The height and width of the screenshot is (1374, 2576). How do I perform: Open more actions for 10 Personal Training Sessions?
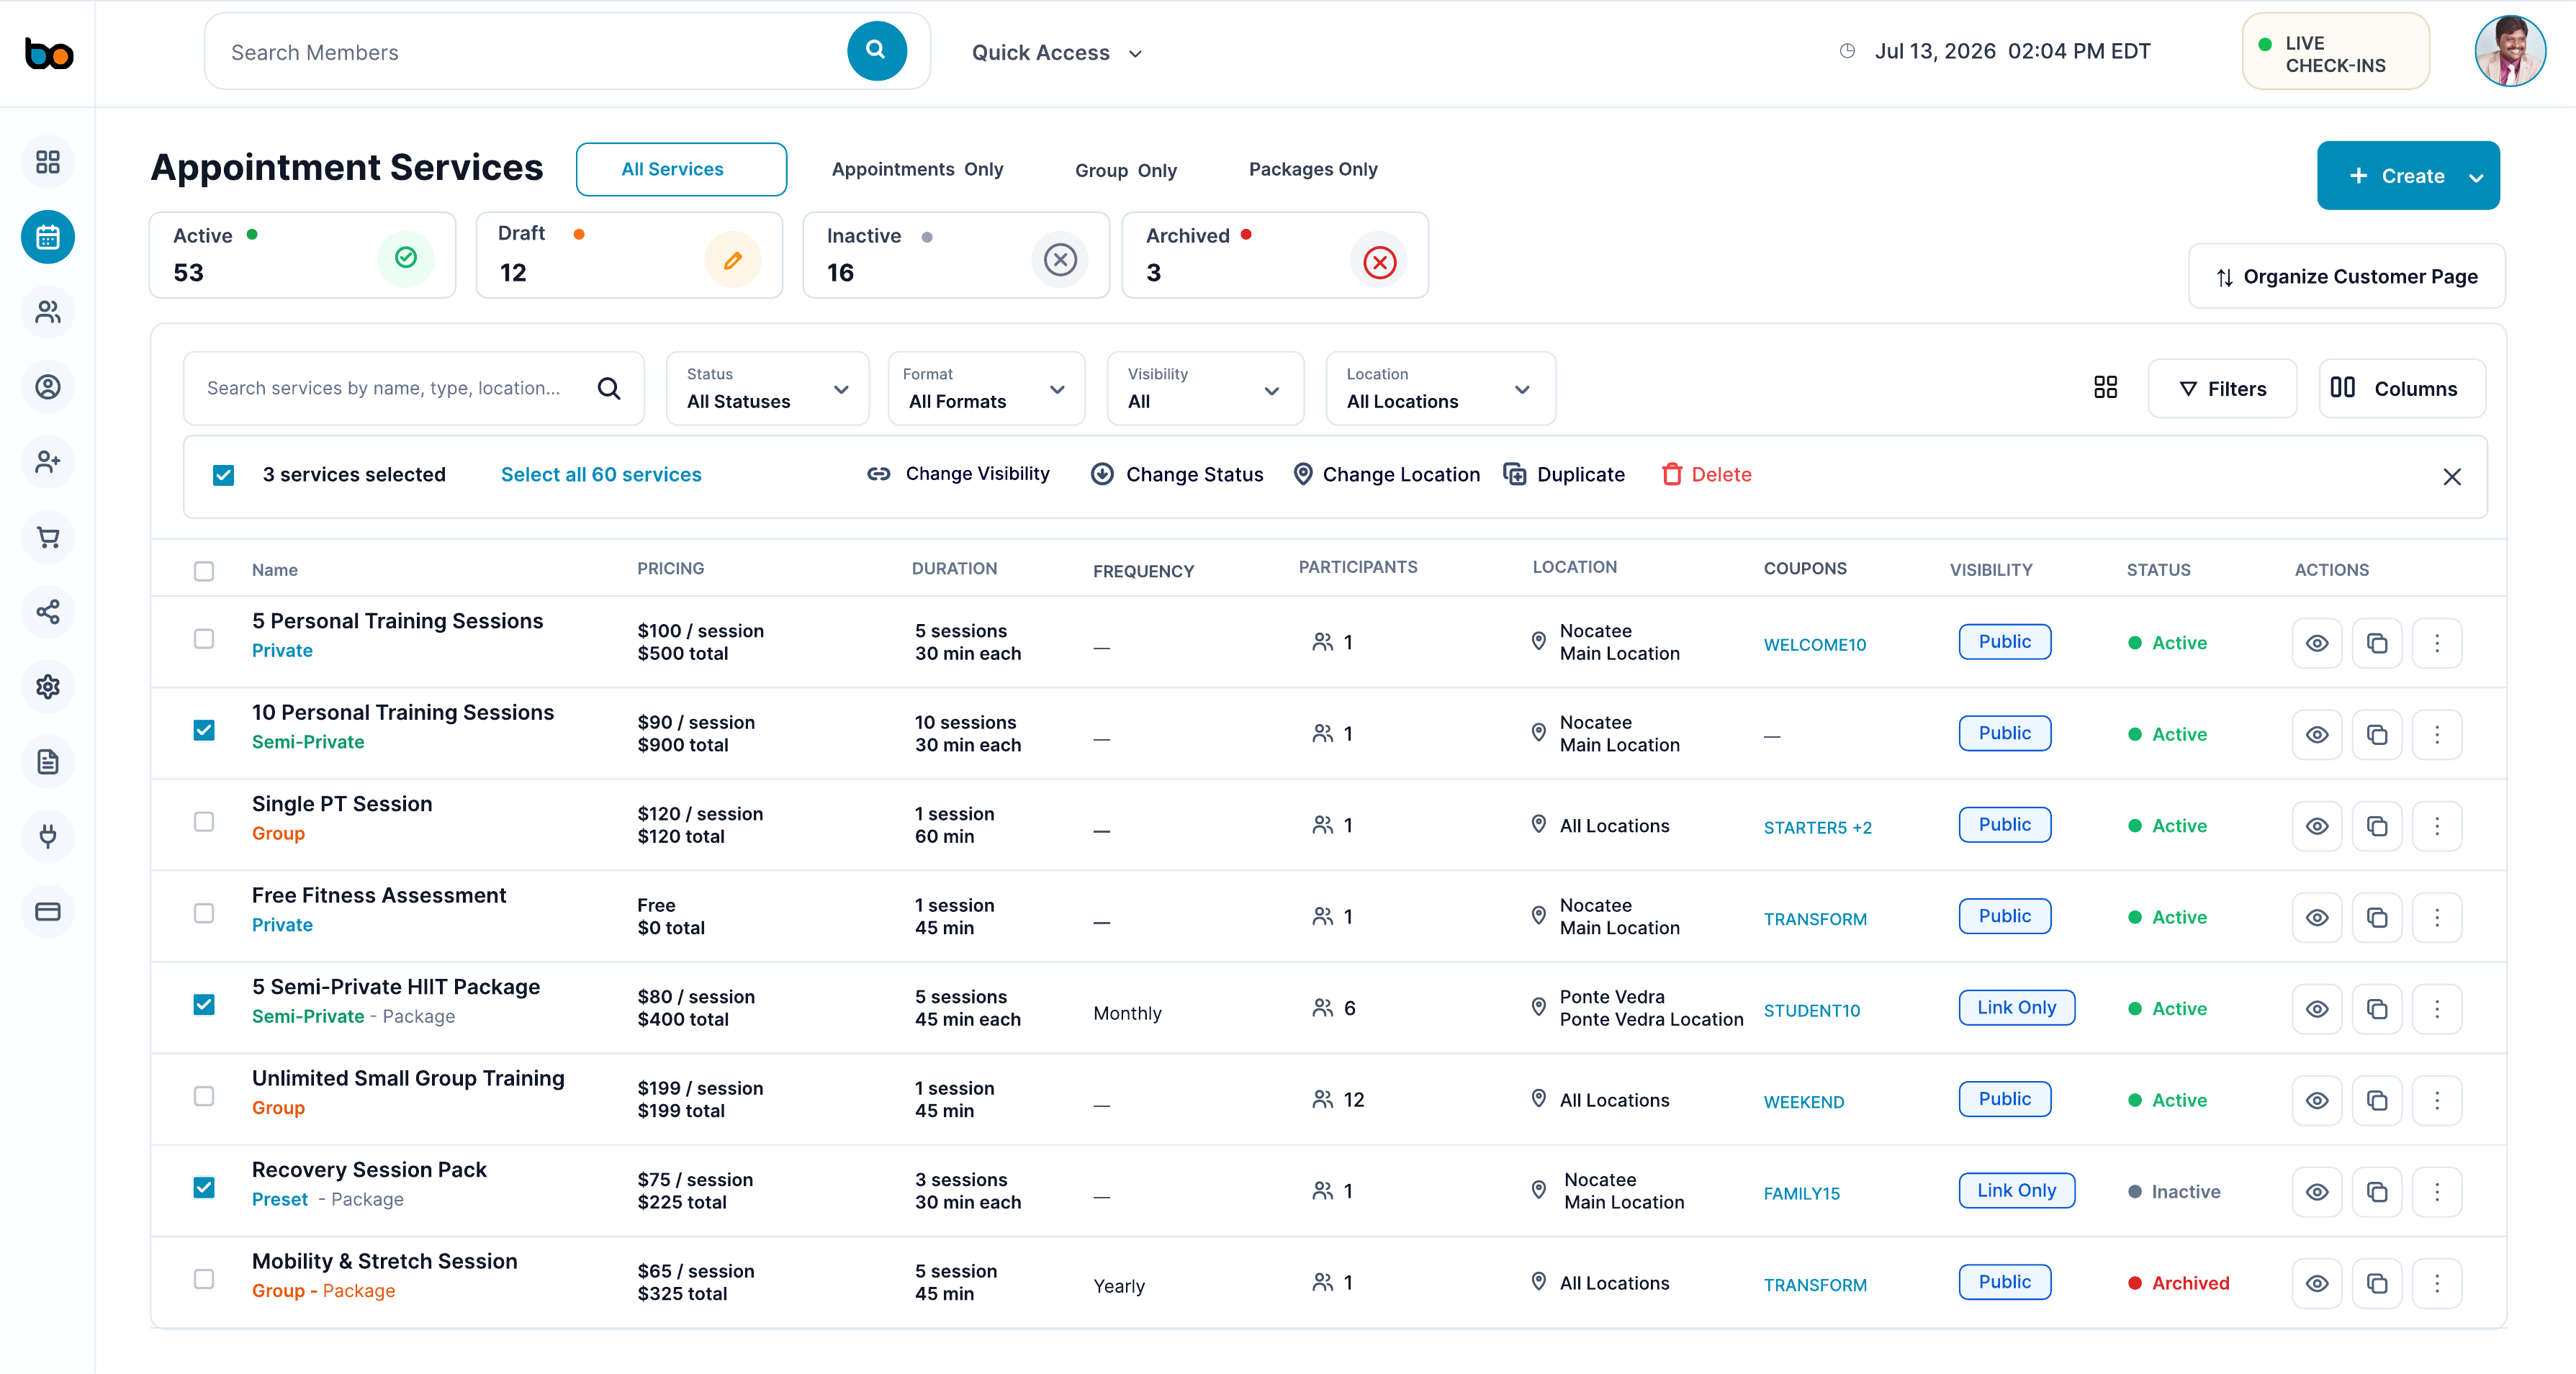2437,734
